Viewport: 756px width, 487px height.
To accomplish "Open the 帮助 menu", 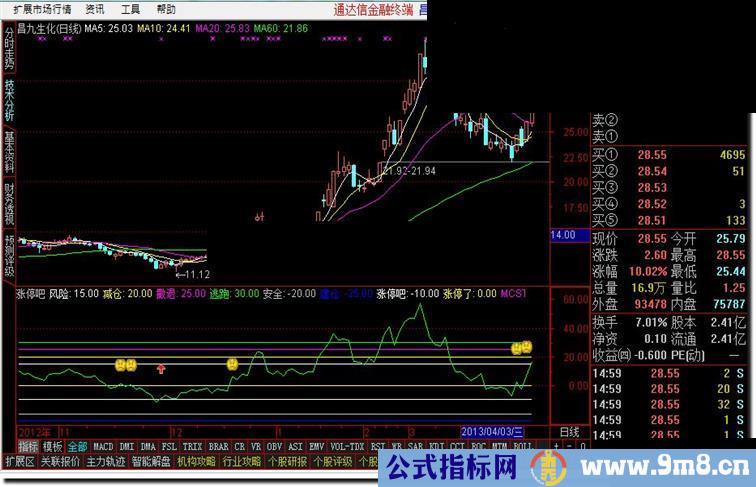I will tap(166, 8).
